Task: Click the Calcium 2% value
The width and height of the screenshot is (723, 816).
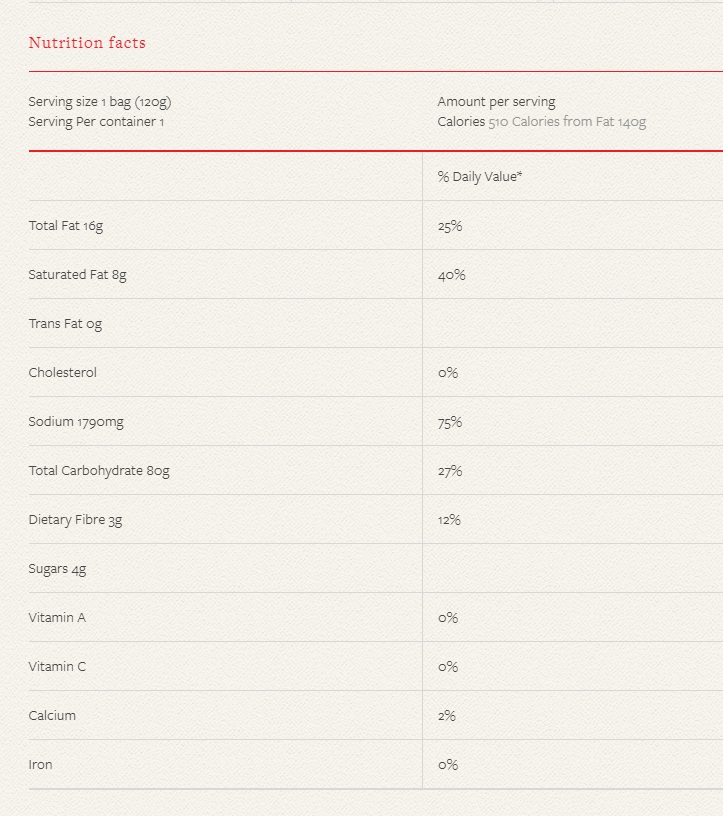Action: click(447, 716)
